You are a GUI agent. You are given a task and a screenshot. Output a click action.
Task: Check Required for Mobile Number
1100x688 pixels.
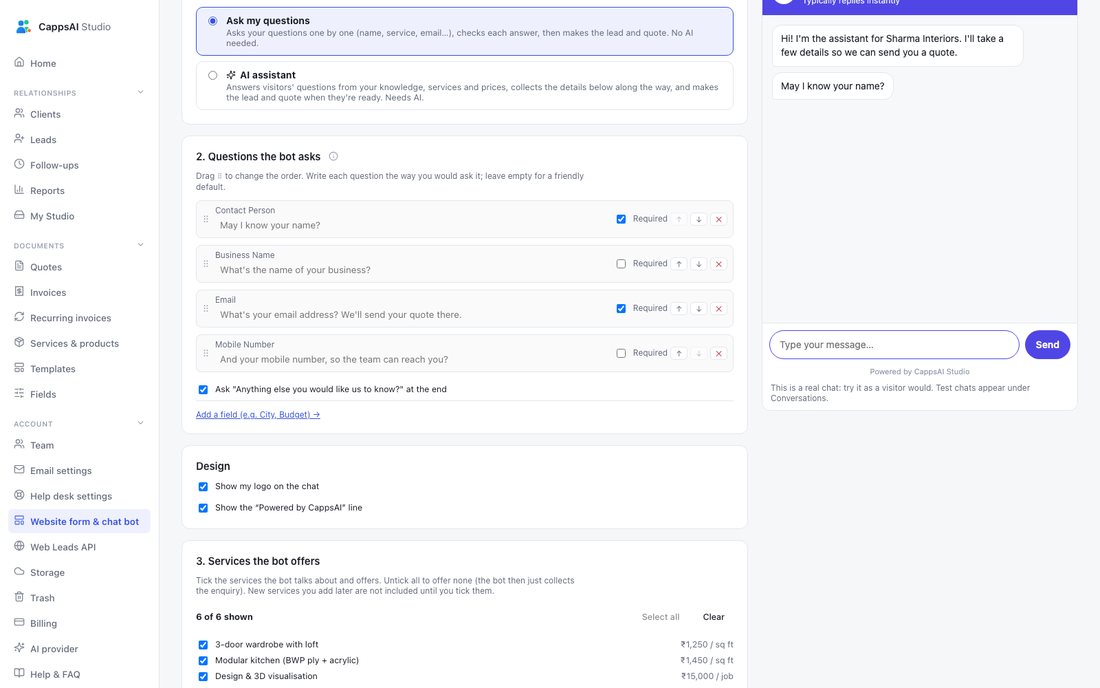[621, 353]
